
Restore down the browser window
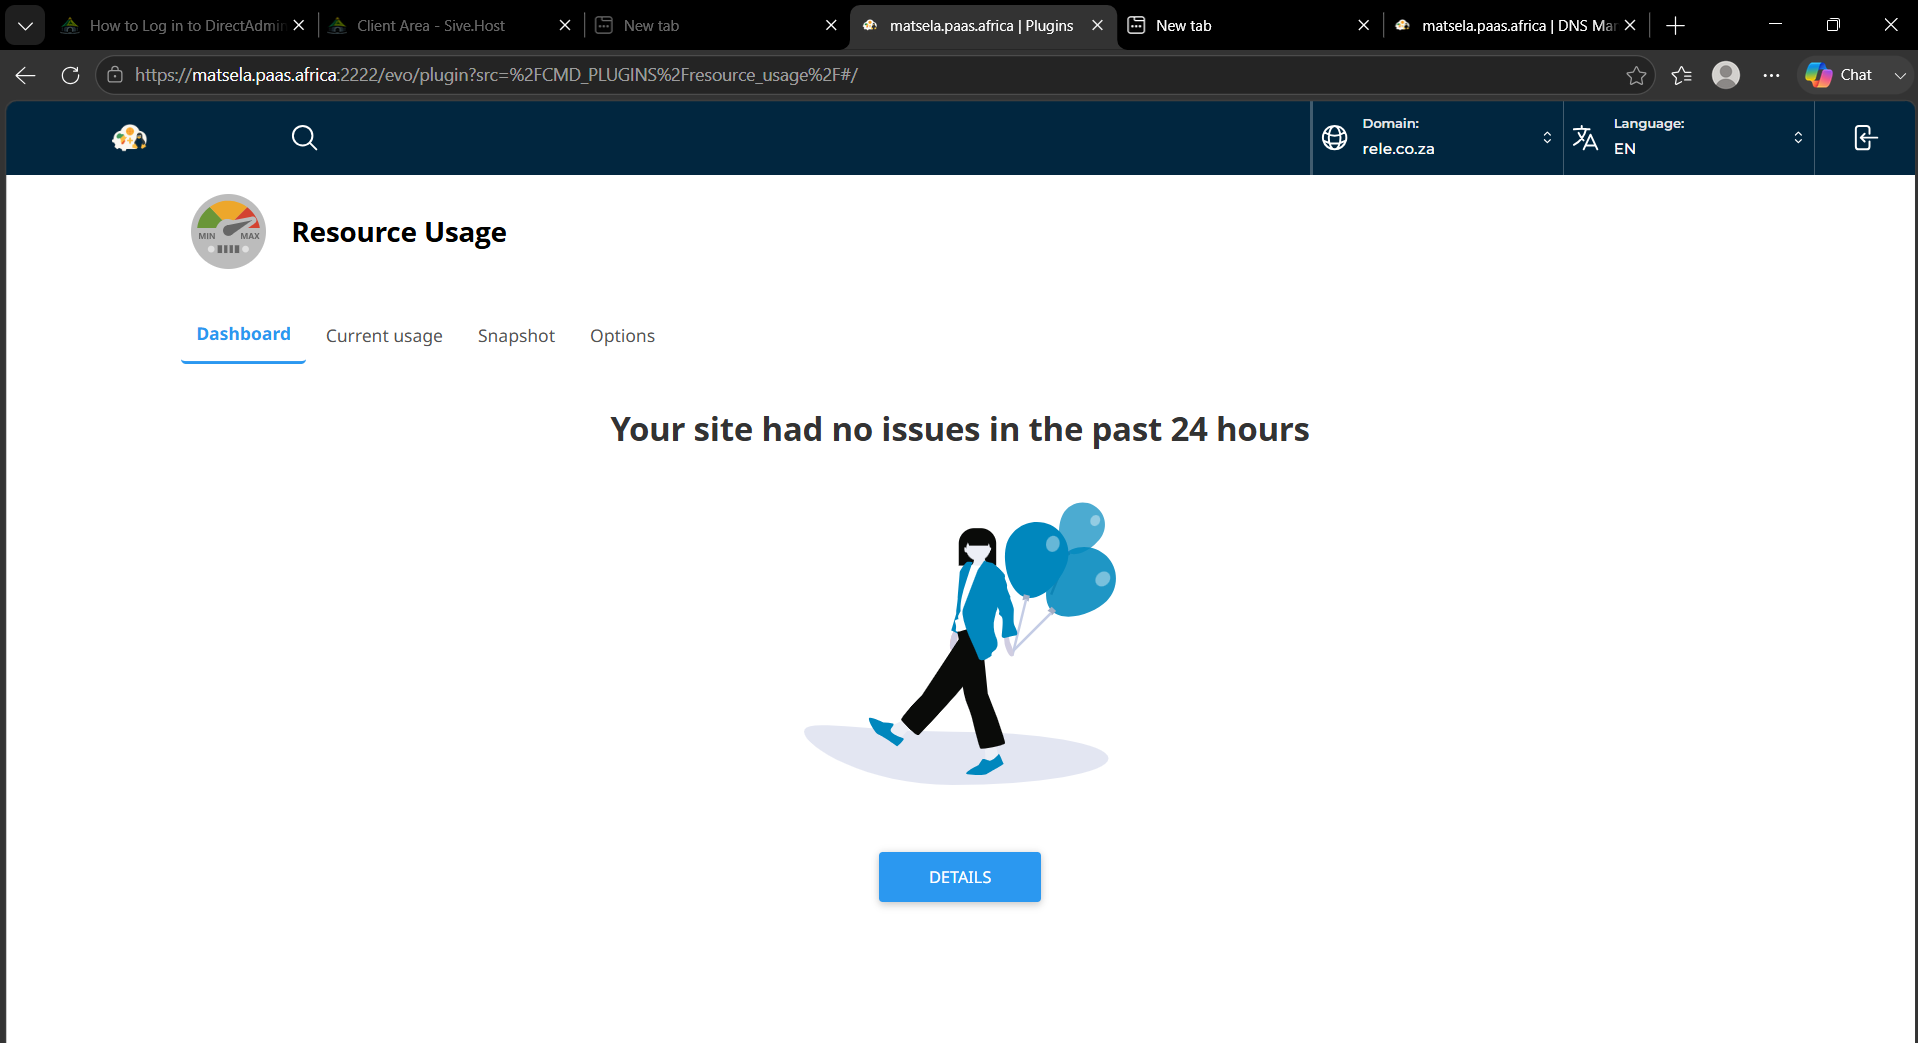[x=1833, y=25]
